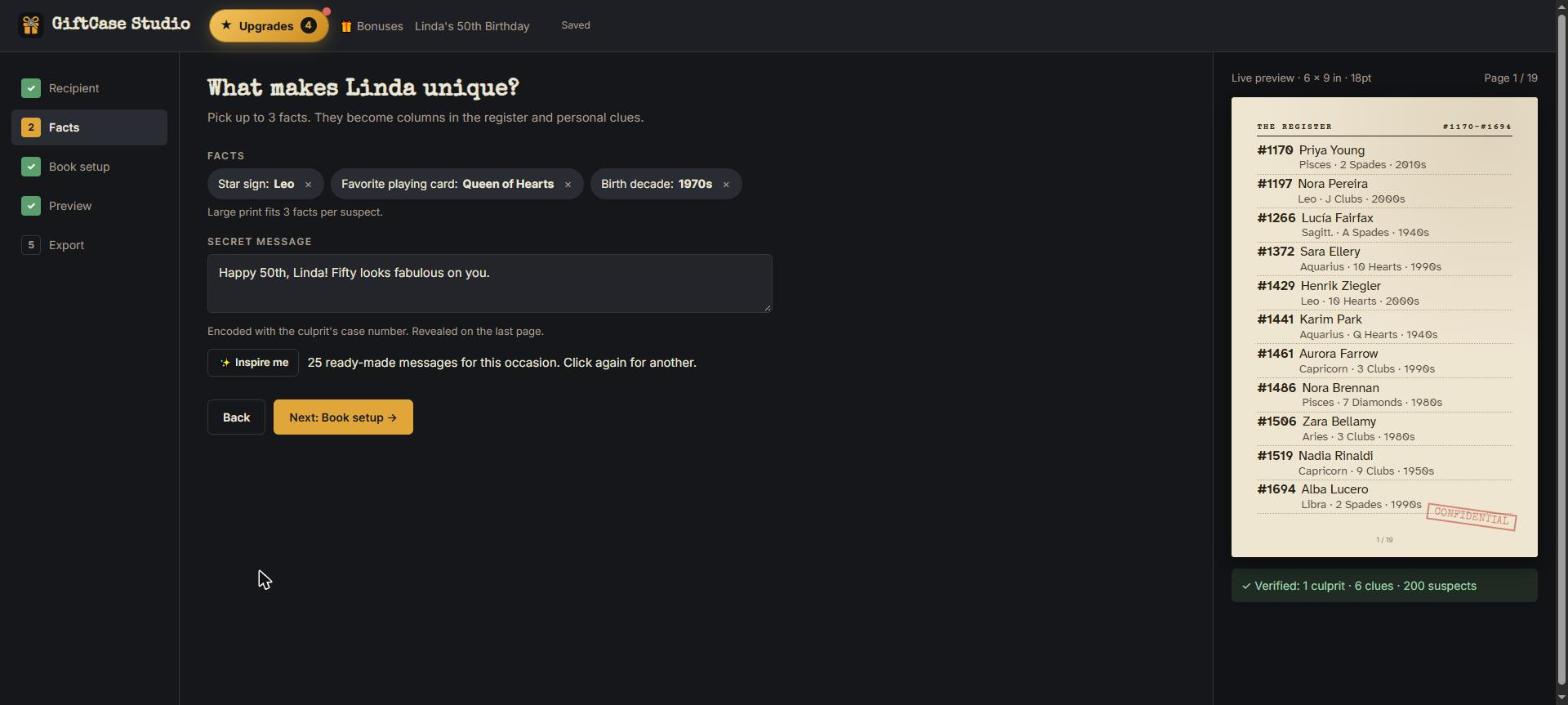Click inside the secret message text box
The image size is (1568, 705).
489,283
